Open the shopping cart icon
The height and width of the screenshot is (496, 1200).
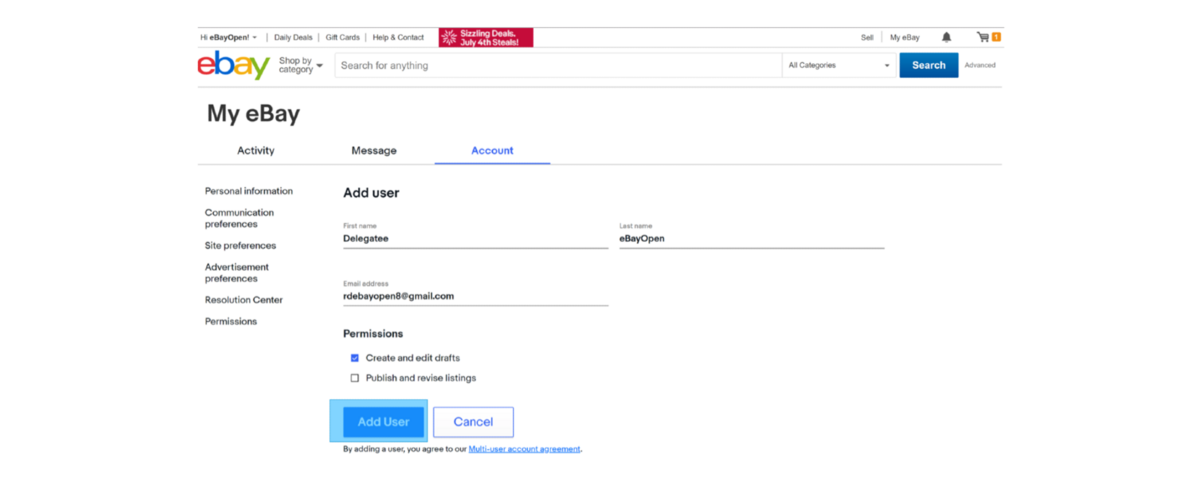988,37
